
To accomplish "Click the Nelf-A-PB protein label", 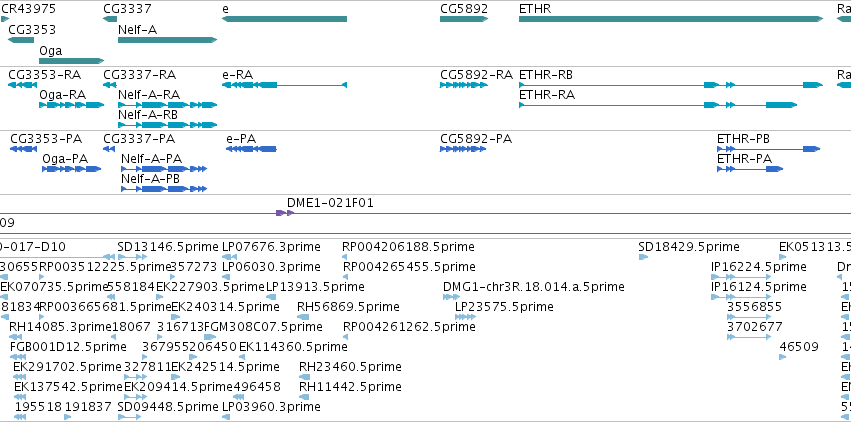I will coord(150,179).
